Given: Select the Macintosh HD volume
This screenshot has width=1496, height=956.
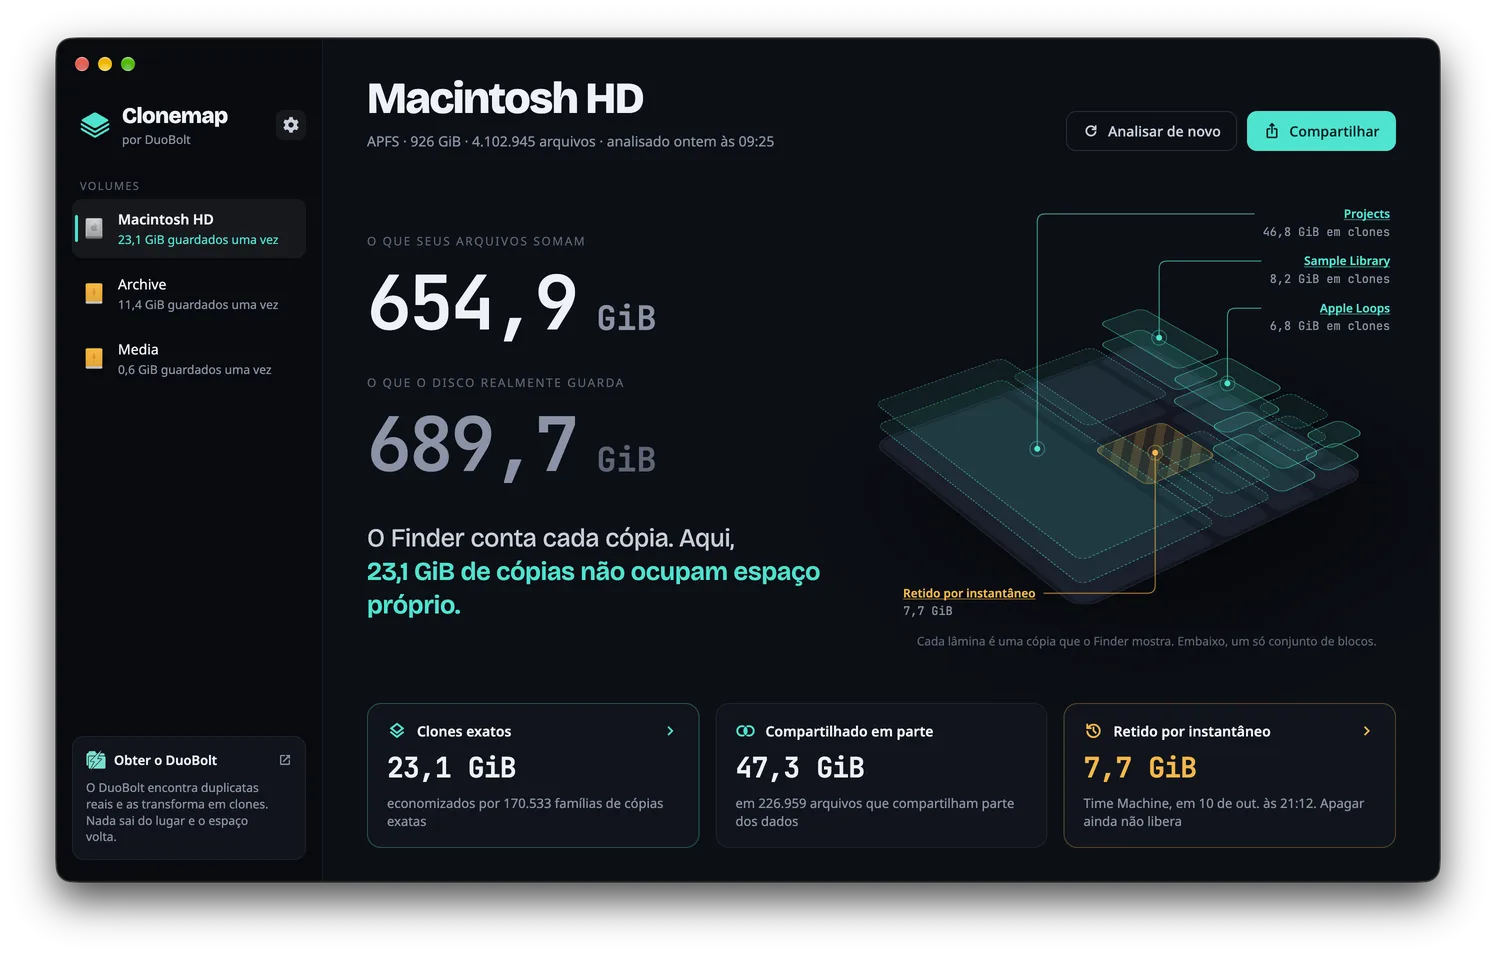Looking at the screenshot, I should pyautogui.click(x=189, y=229).
